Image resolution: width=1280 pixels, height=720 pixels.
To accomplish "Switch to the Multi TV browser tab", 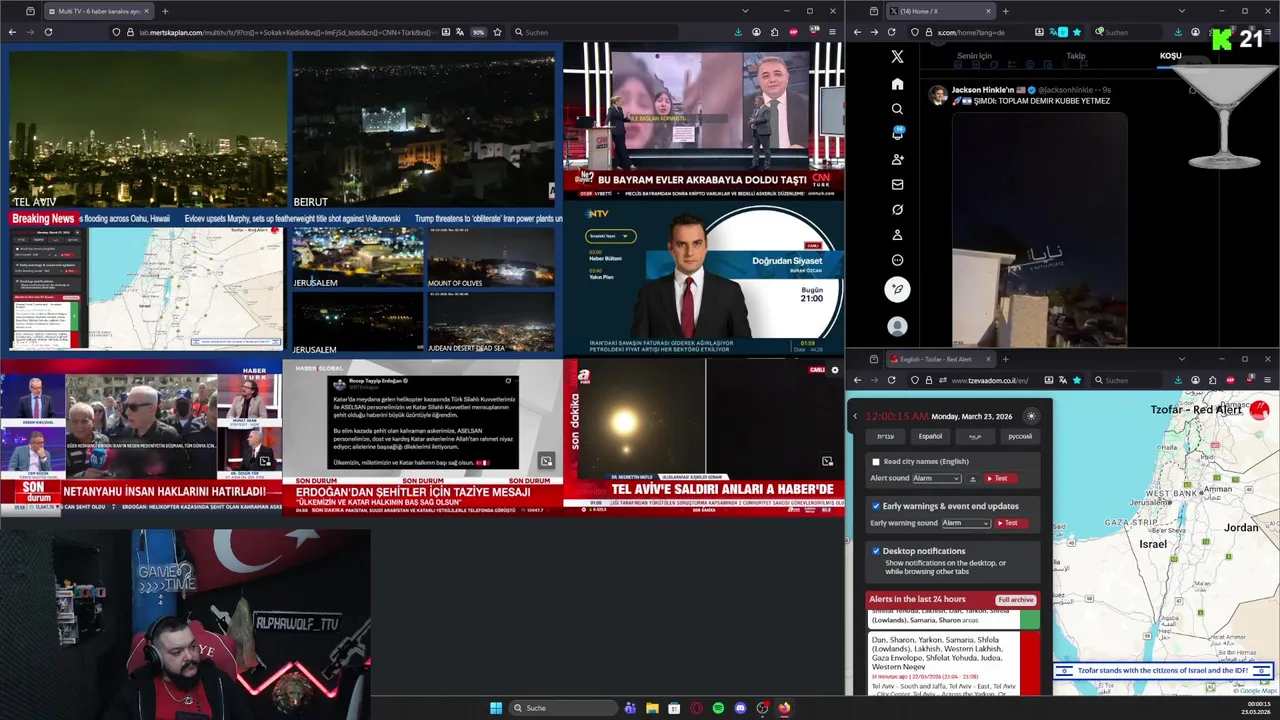I will point(98,11).
